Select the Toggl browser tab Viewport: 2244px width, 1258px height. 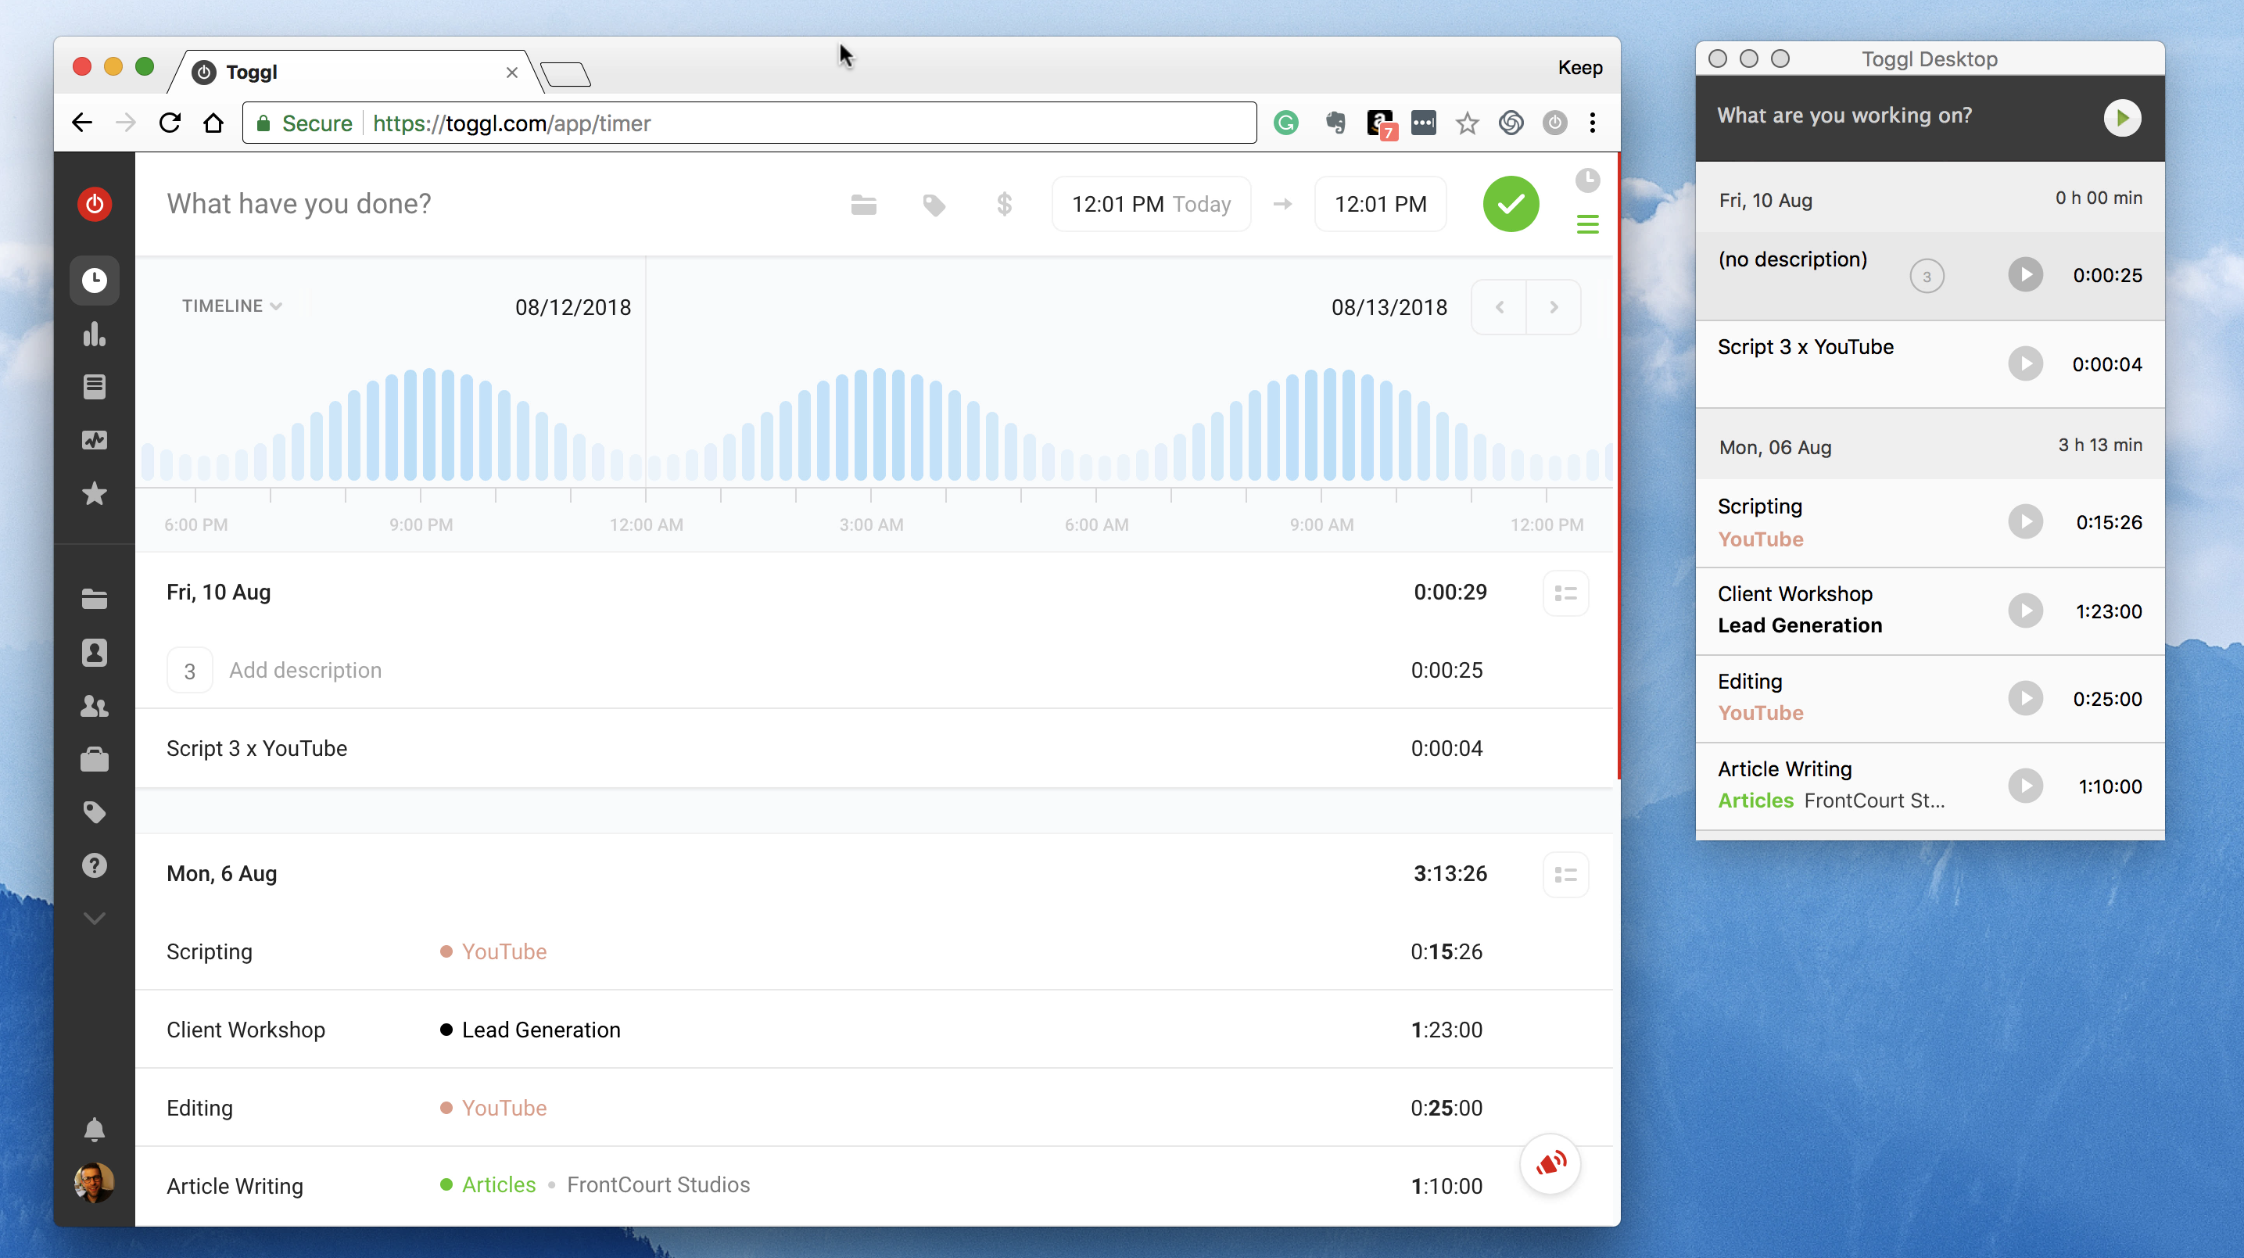click(355, 72)
